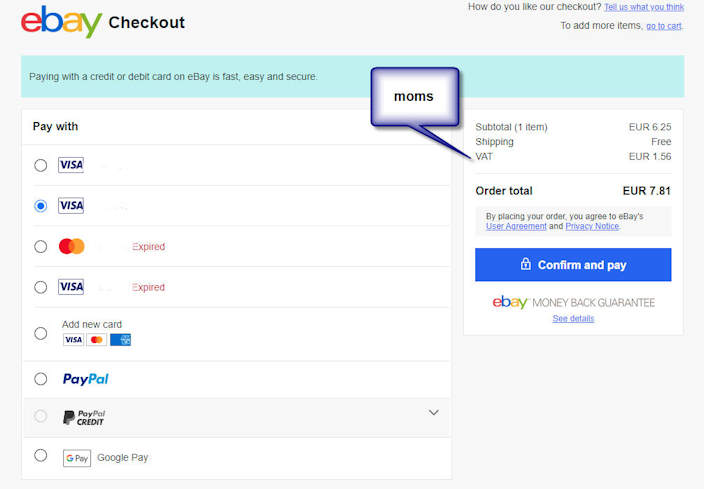
Task: Choose the Google Pay radio button
Action: click(x=40, y=455)
